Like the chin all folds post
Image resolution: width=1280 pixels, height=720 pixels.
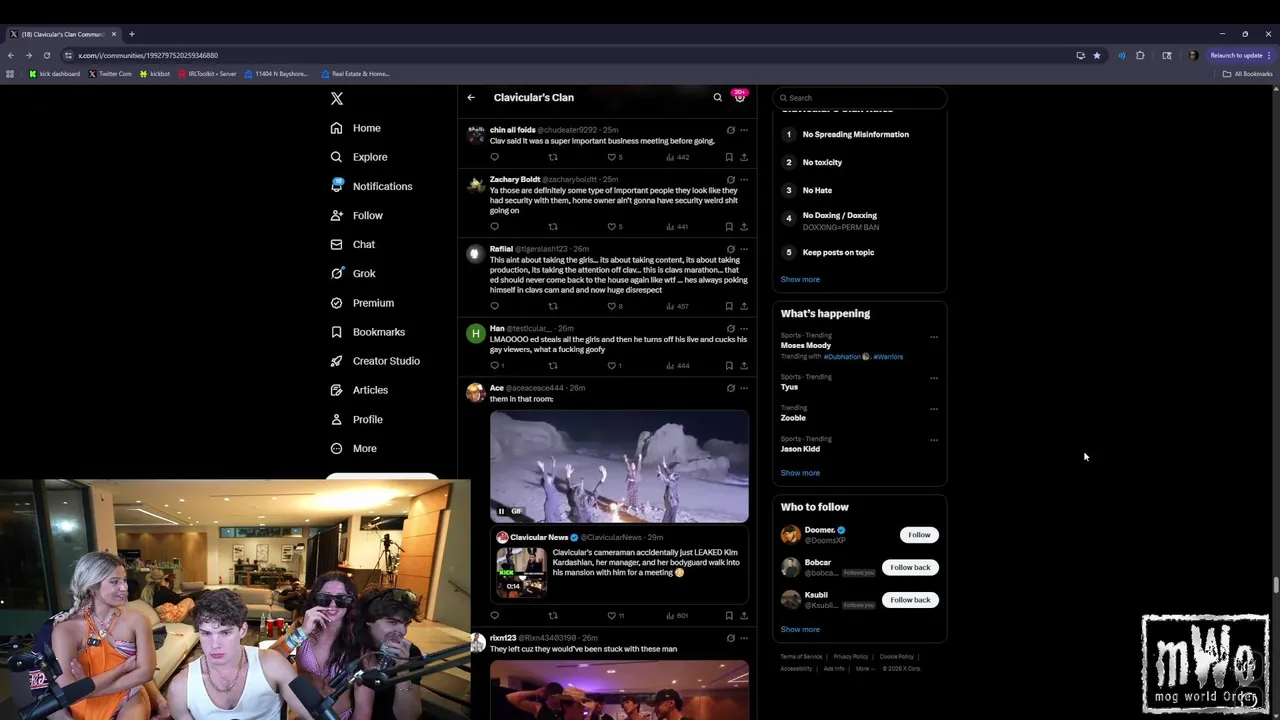point(614,157)
